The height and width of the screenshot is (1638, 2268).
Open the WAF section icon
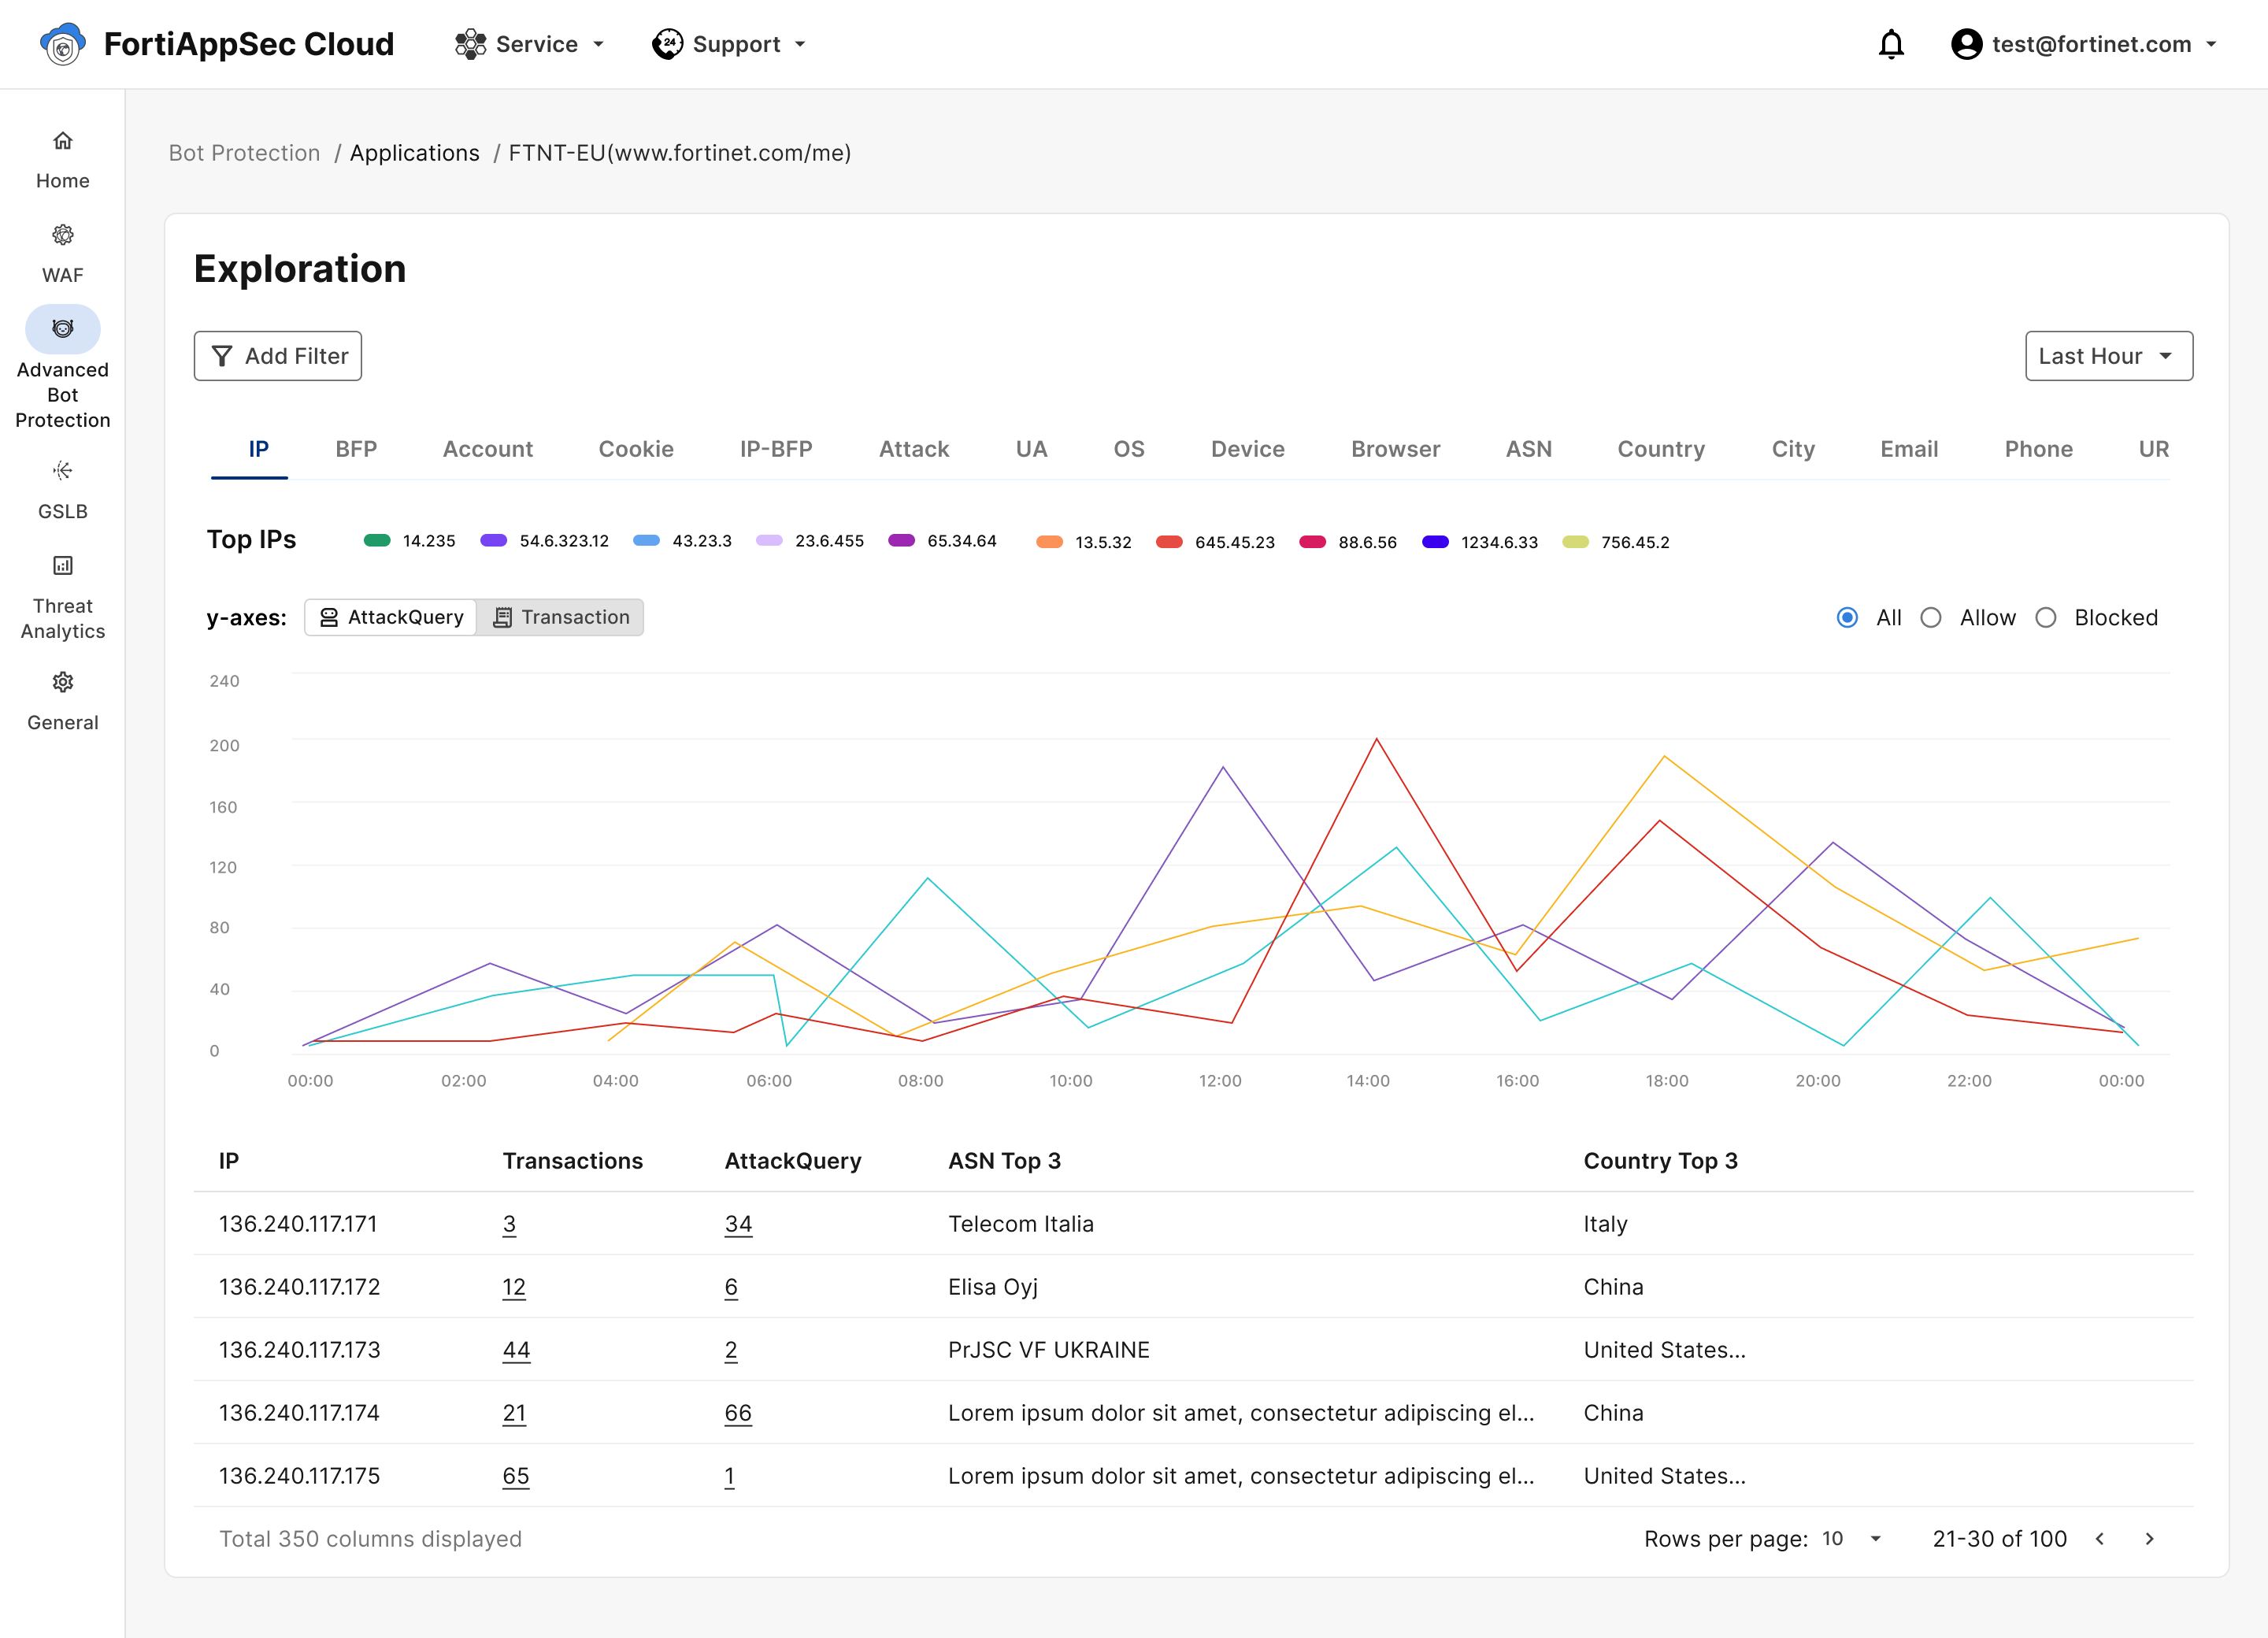[62, 235]
